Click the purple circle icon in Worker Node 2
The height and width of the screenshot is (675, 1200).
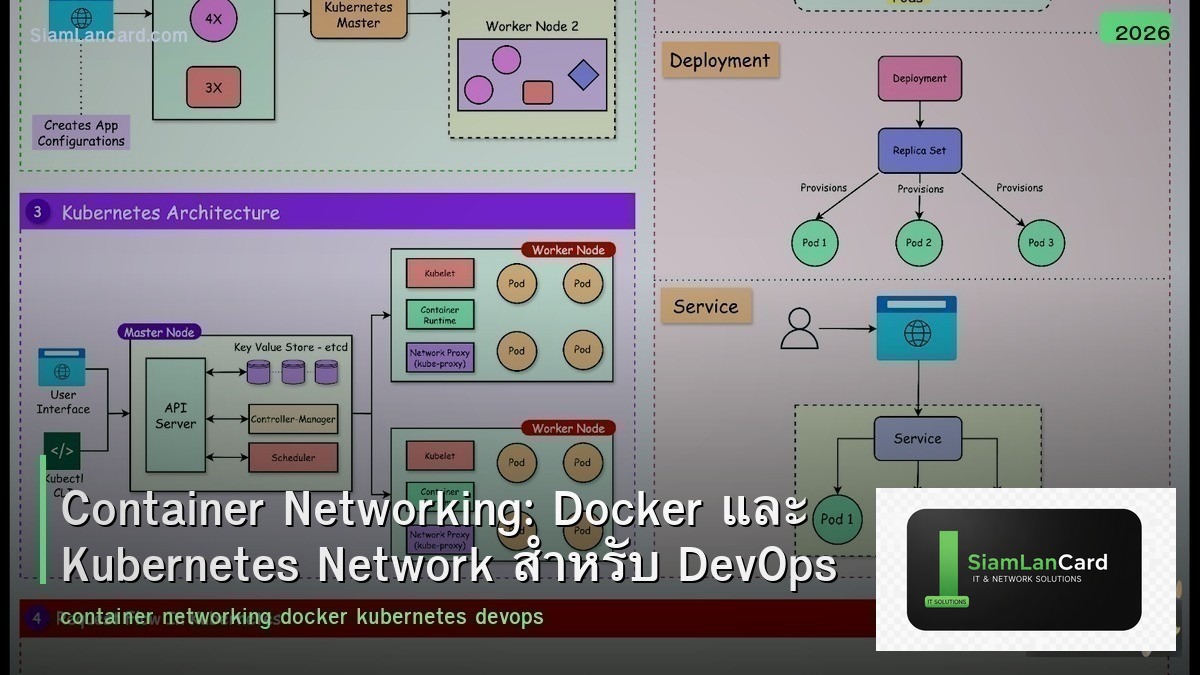pyautogui.click(x=506, y=58)
